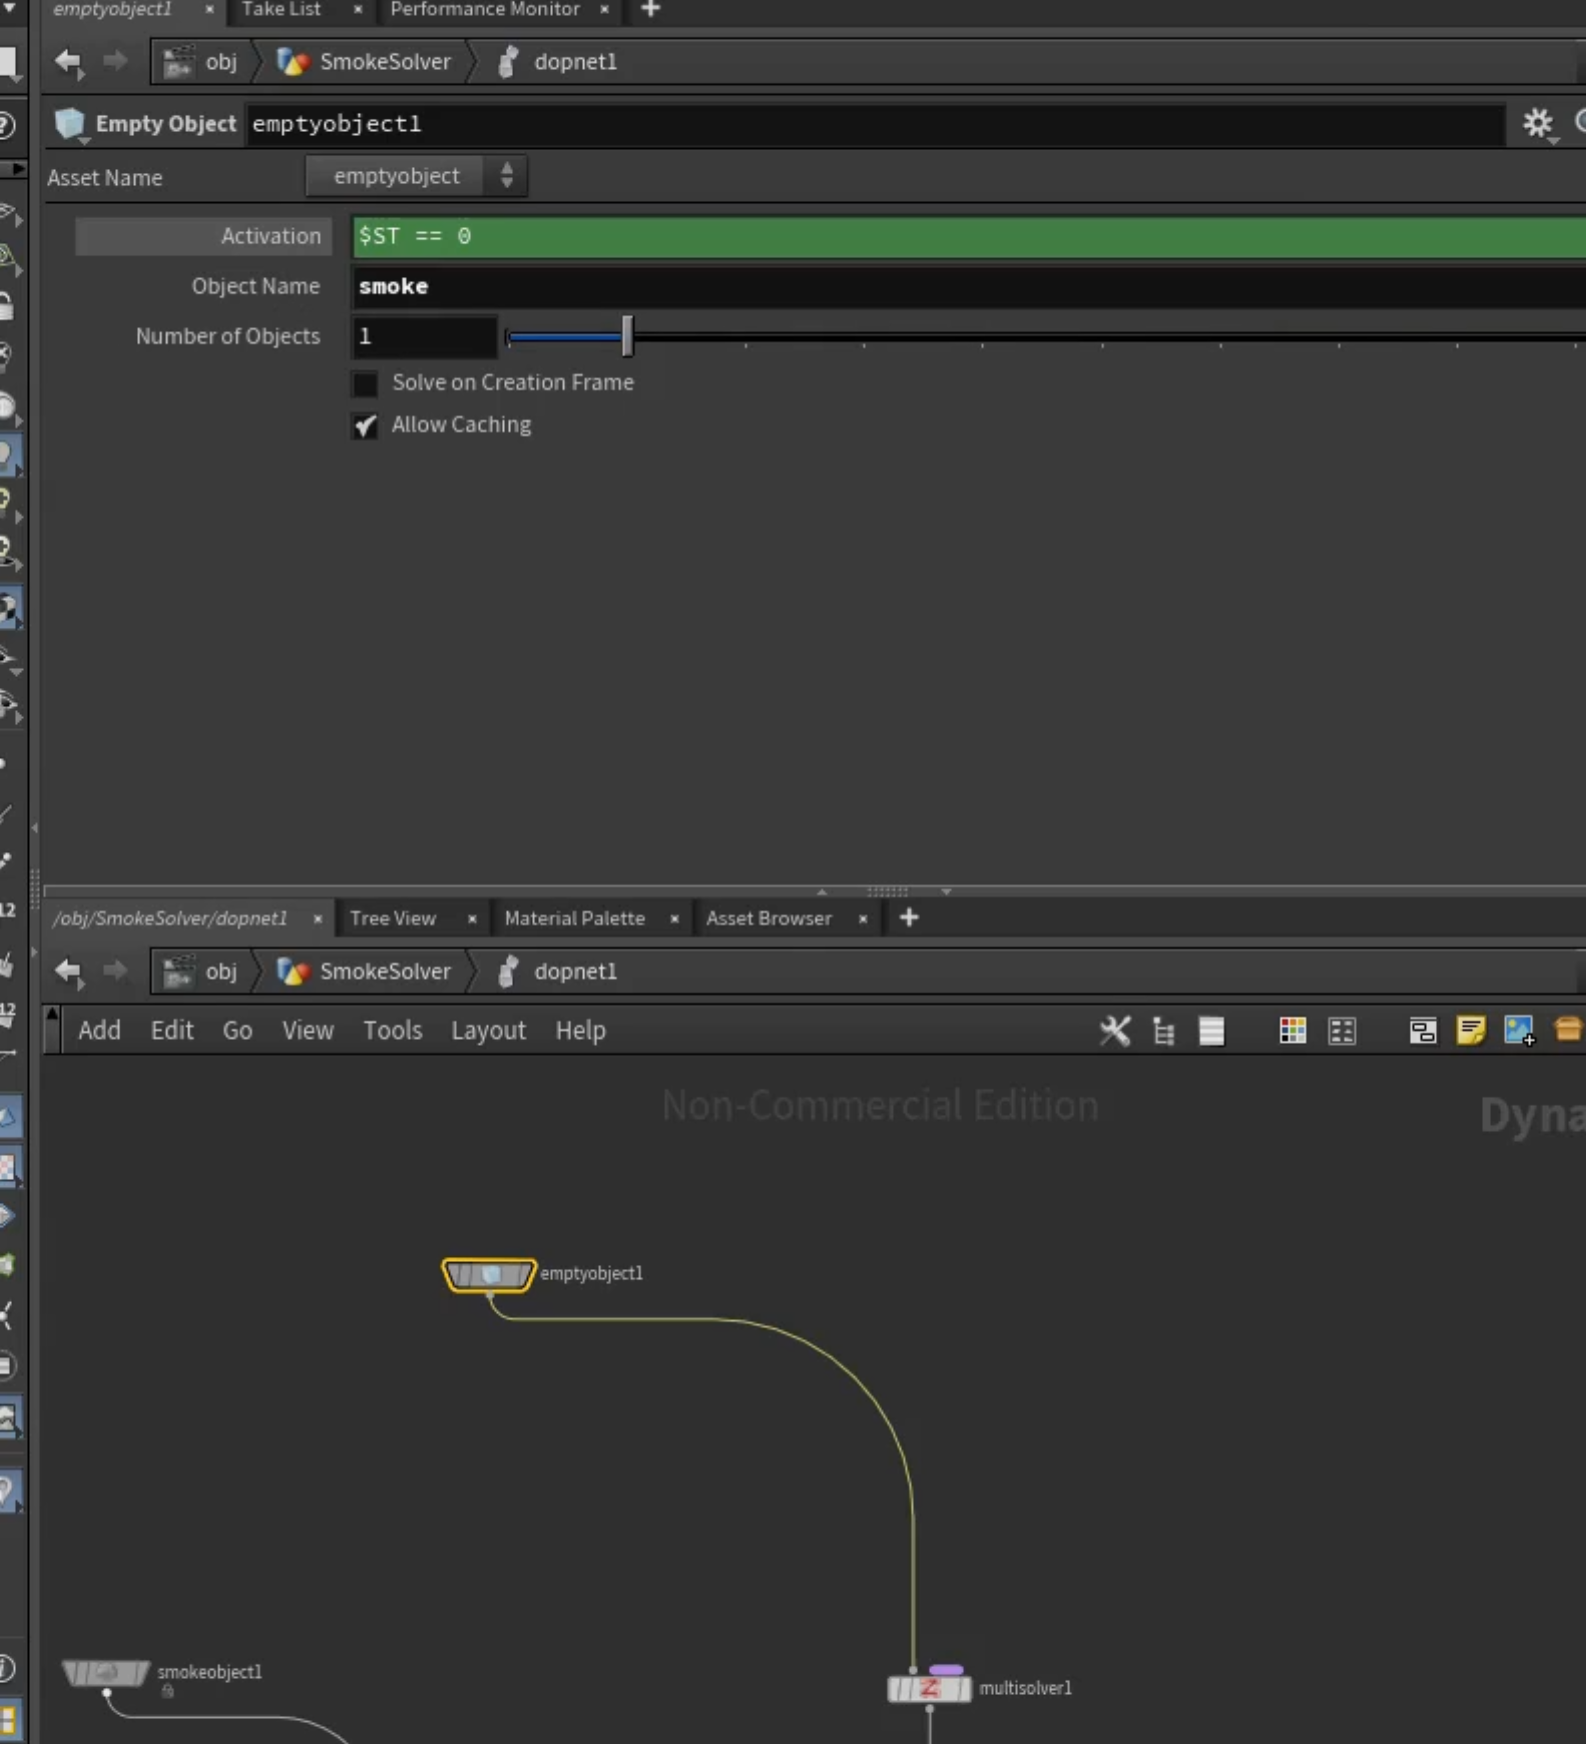
Task: Add a new pane tab next to Asset Browser
Action: pos(908,918)
